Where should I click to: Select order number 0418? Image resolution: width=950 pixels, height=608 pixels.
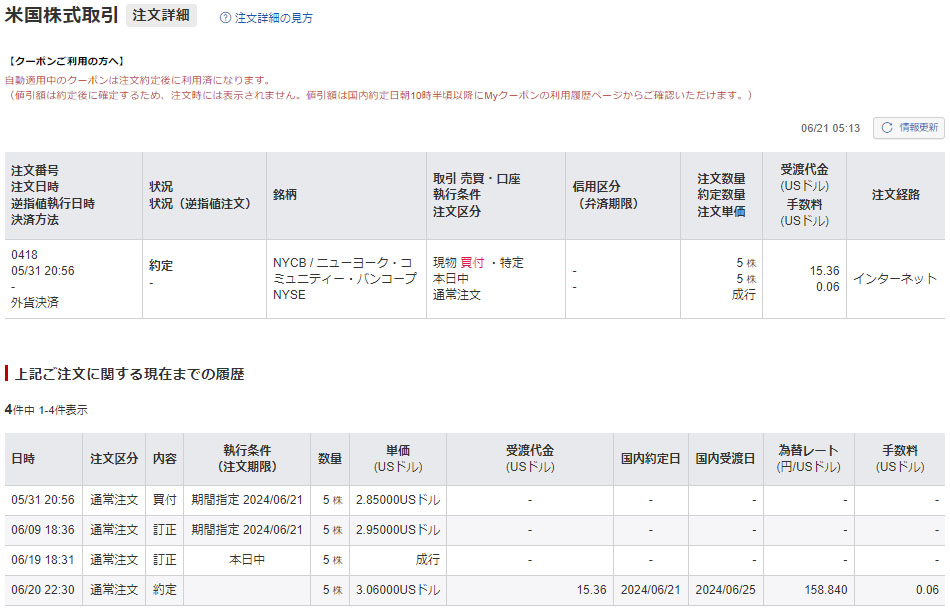[24, 255]
